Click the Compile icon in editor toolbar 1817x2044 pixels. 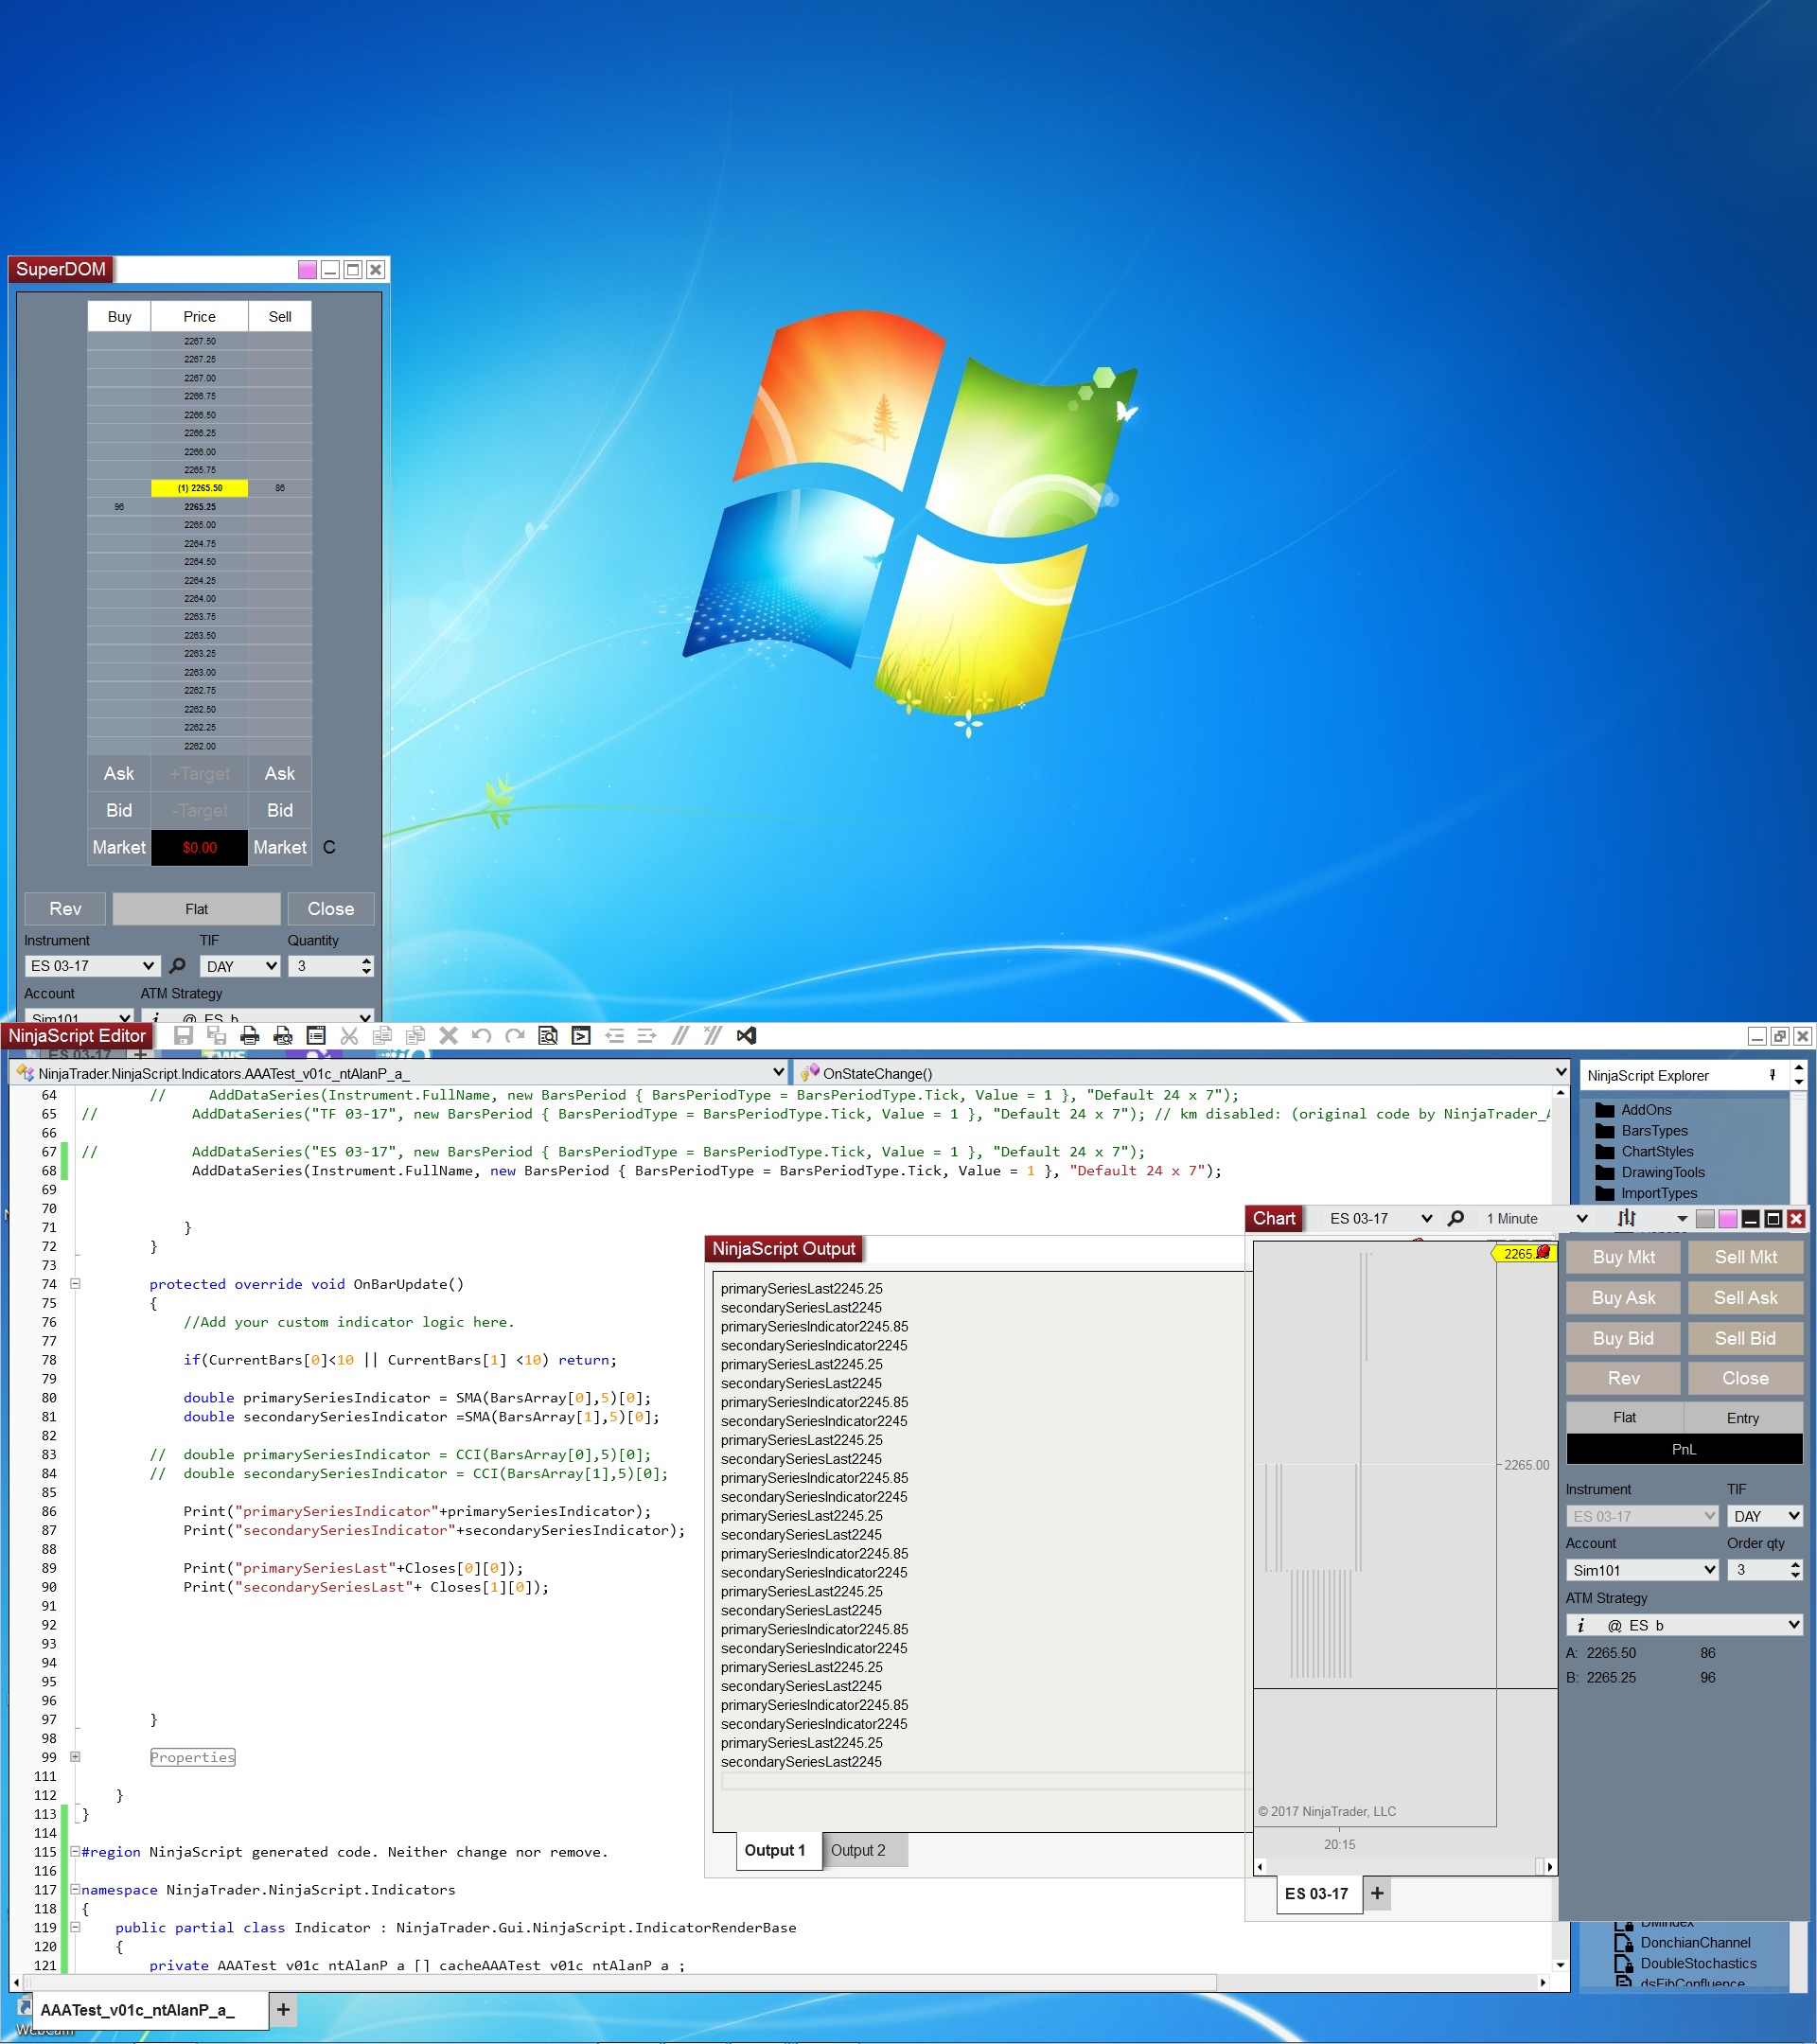click(x=581, y=1036)
